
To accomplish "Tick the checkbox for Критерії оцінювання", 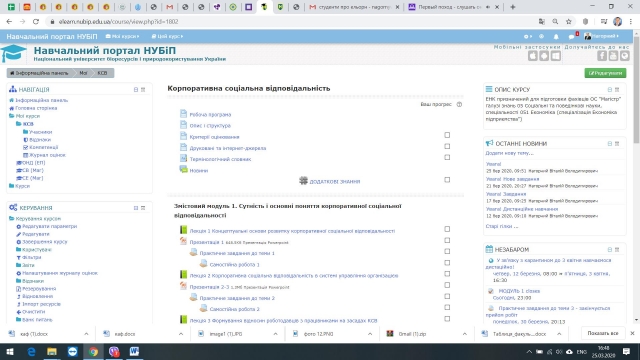I will [447, 135].
